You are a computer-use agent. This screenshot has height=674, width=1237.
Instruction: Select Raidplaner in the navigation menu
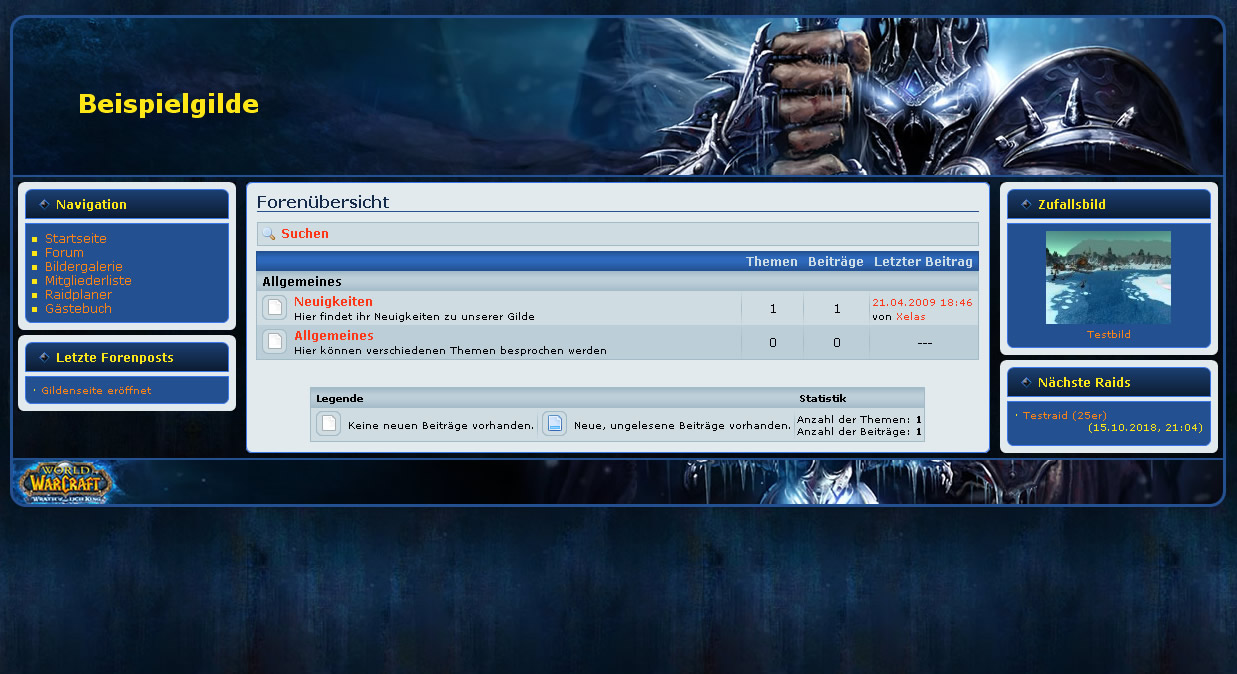[78, 295]
